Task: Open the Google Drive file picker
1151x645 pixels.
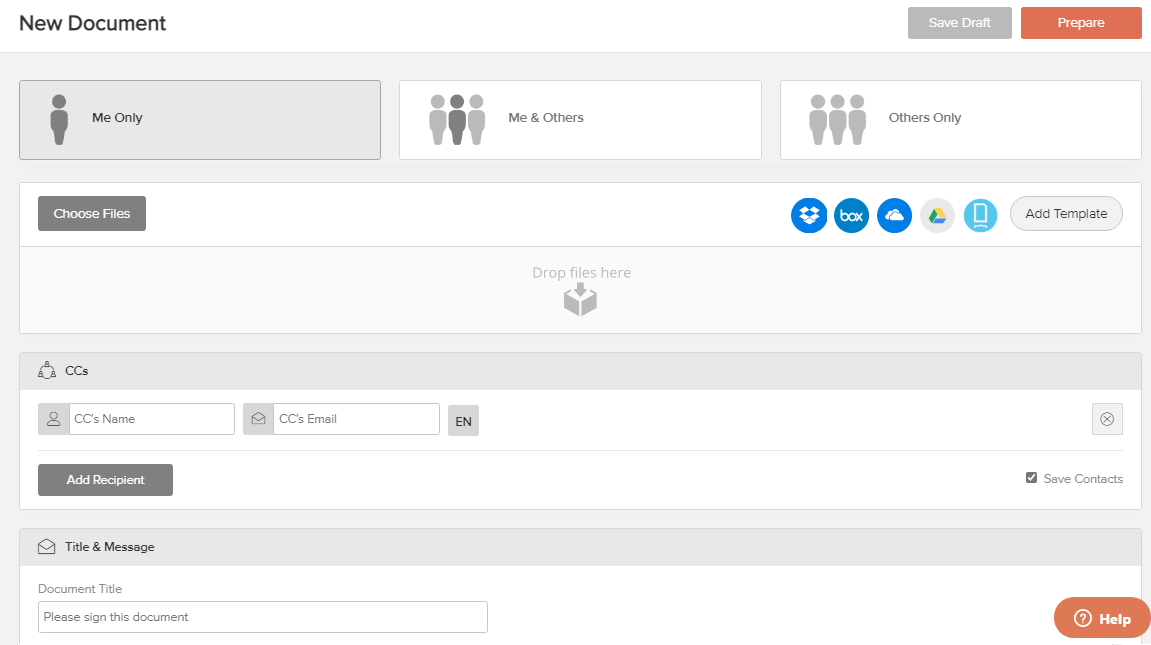Action: tap(937, 215)
